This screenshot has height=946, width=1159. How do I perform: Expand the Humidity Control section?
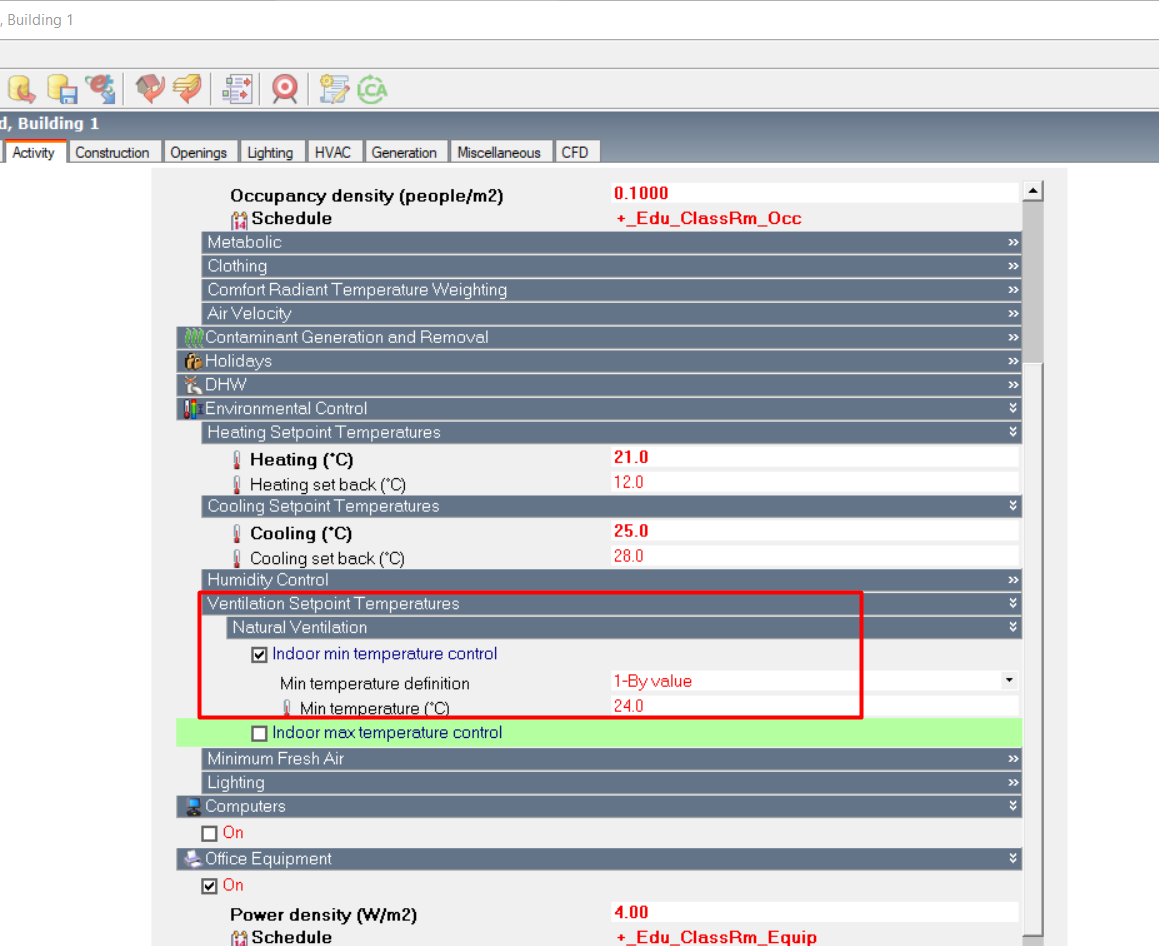point(611,580)
